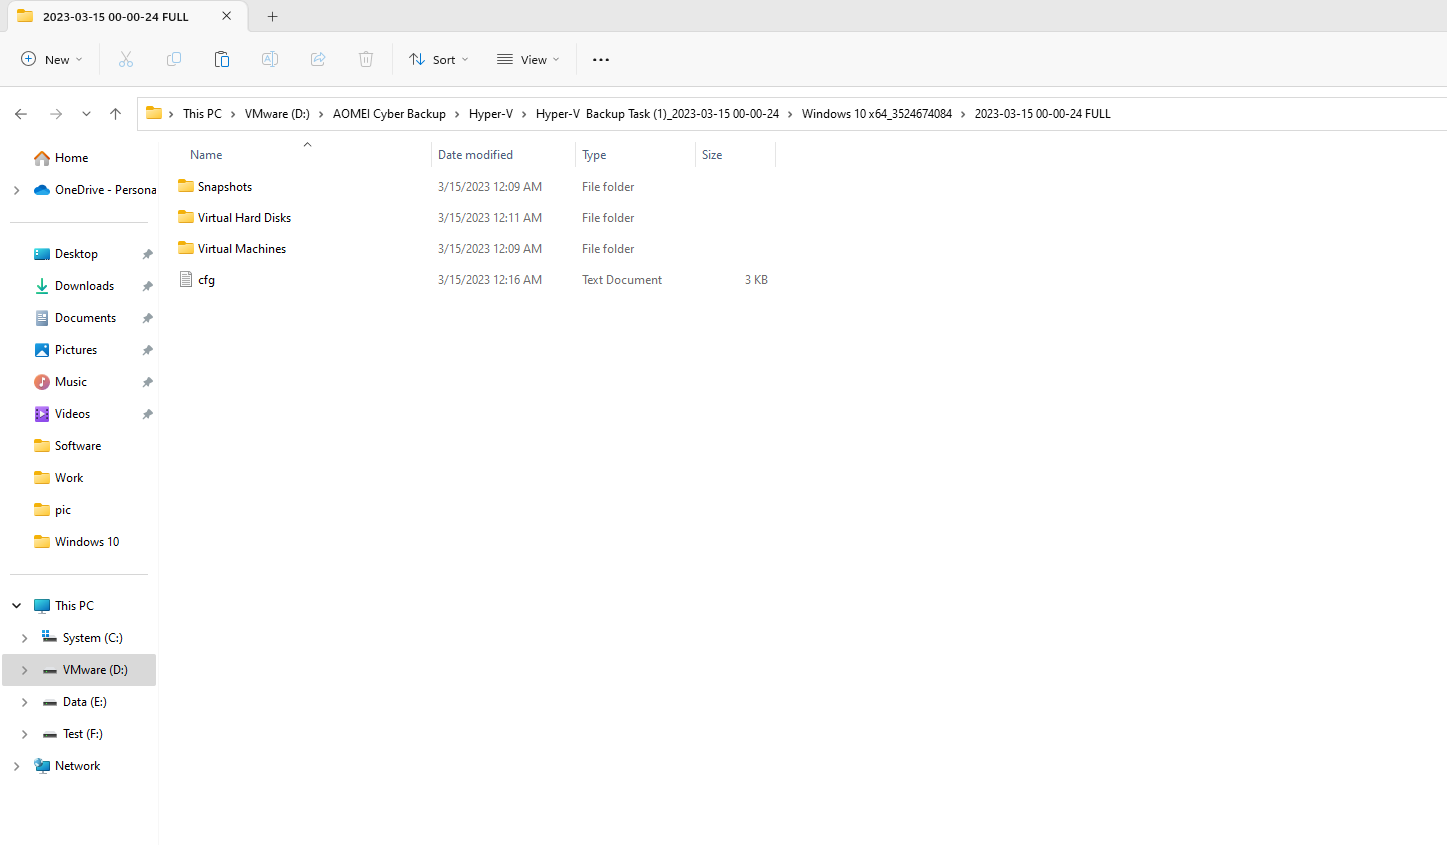Click the Paste clipboard icon
Screen dimensions: 1447x845
222,60
